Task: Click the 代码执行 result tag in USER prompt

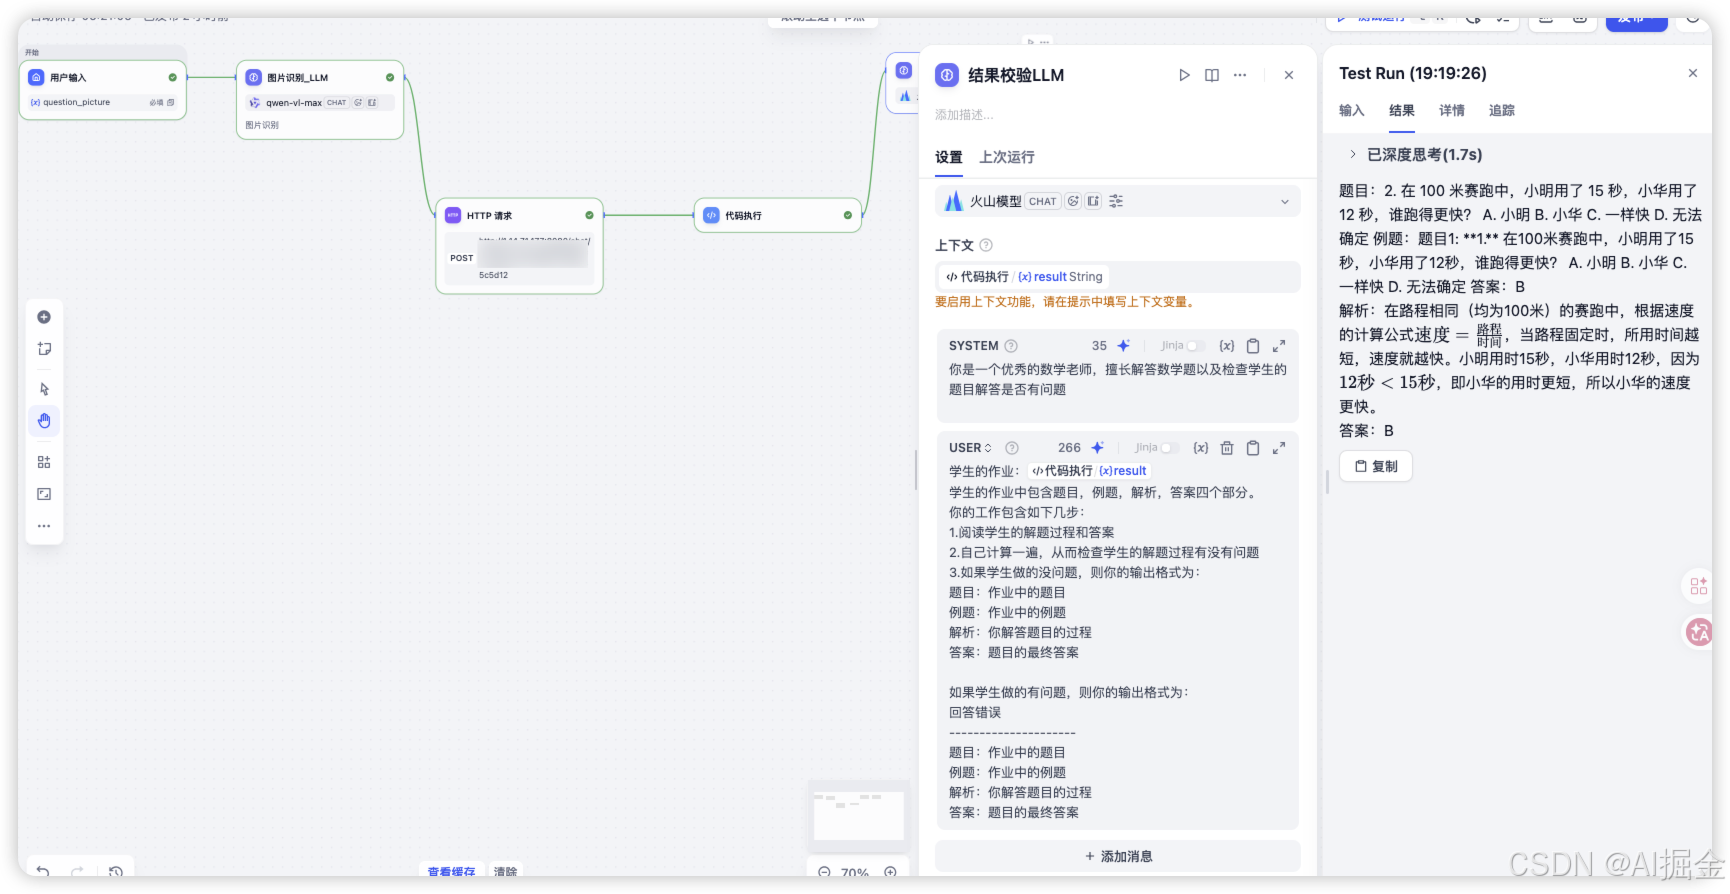Action: (x=1089, y=471)
